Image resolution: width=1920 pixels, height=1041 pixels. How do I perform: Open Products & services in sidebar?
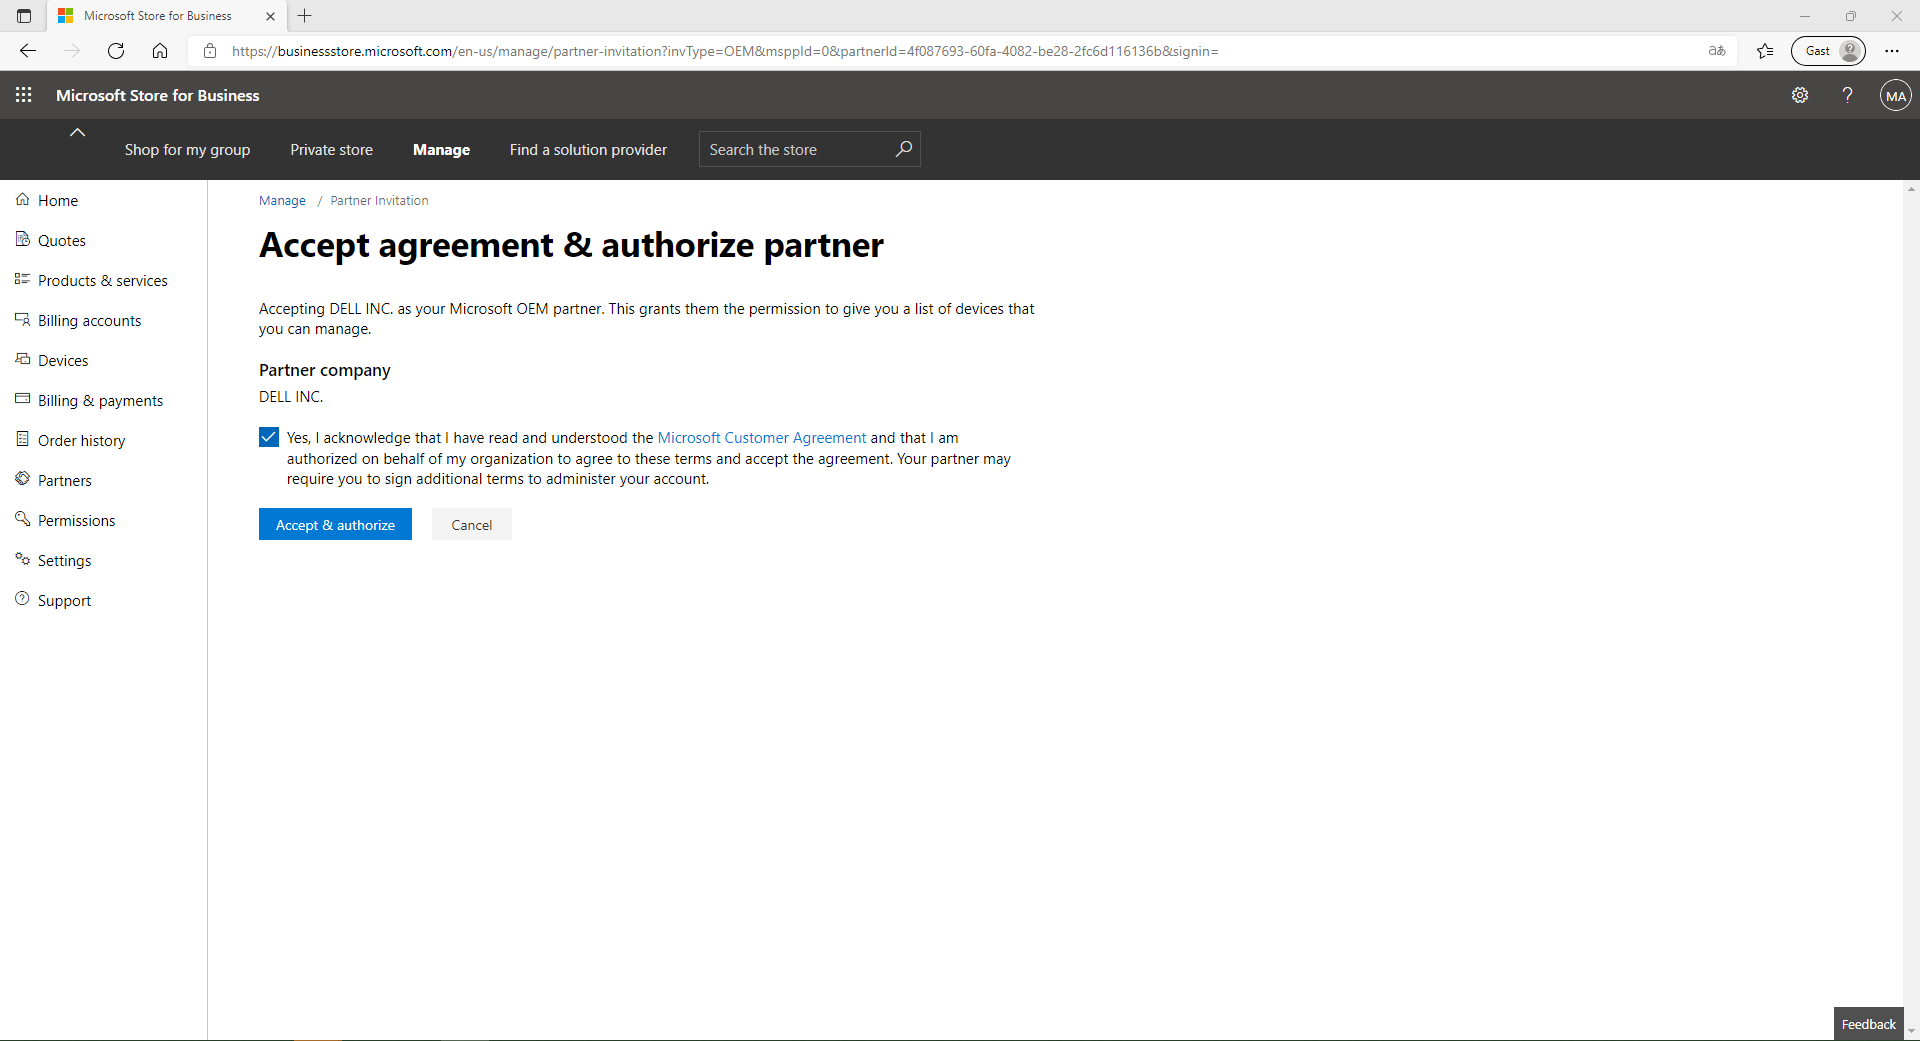[103, 280]
